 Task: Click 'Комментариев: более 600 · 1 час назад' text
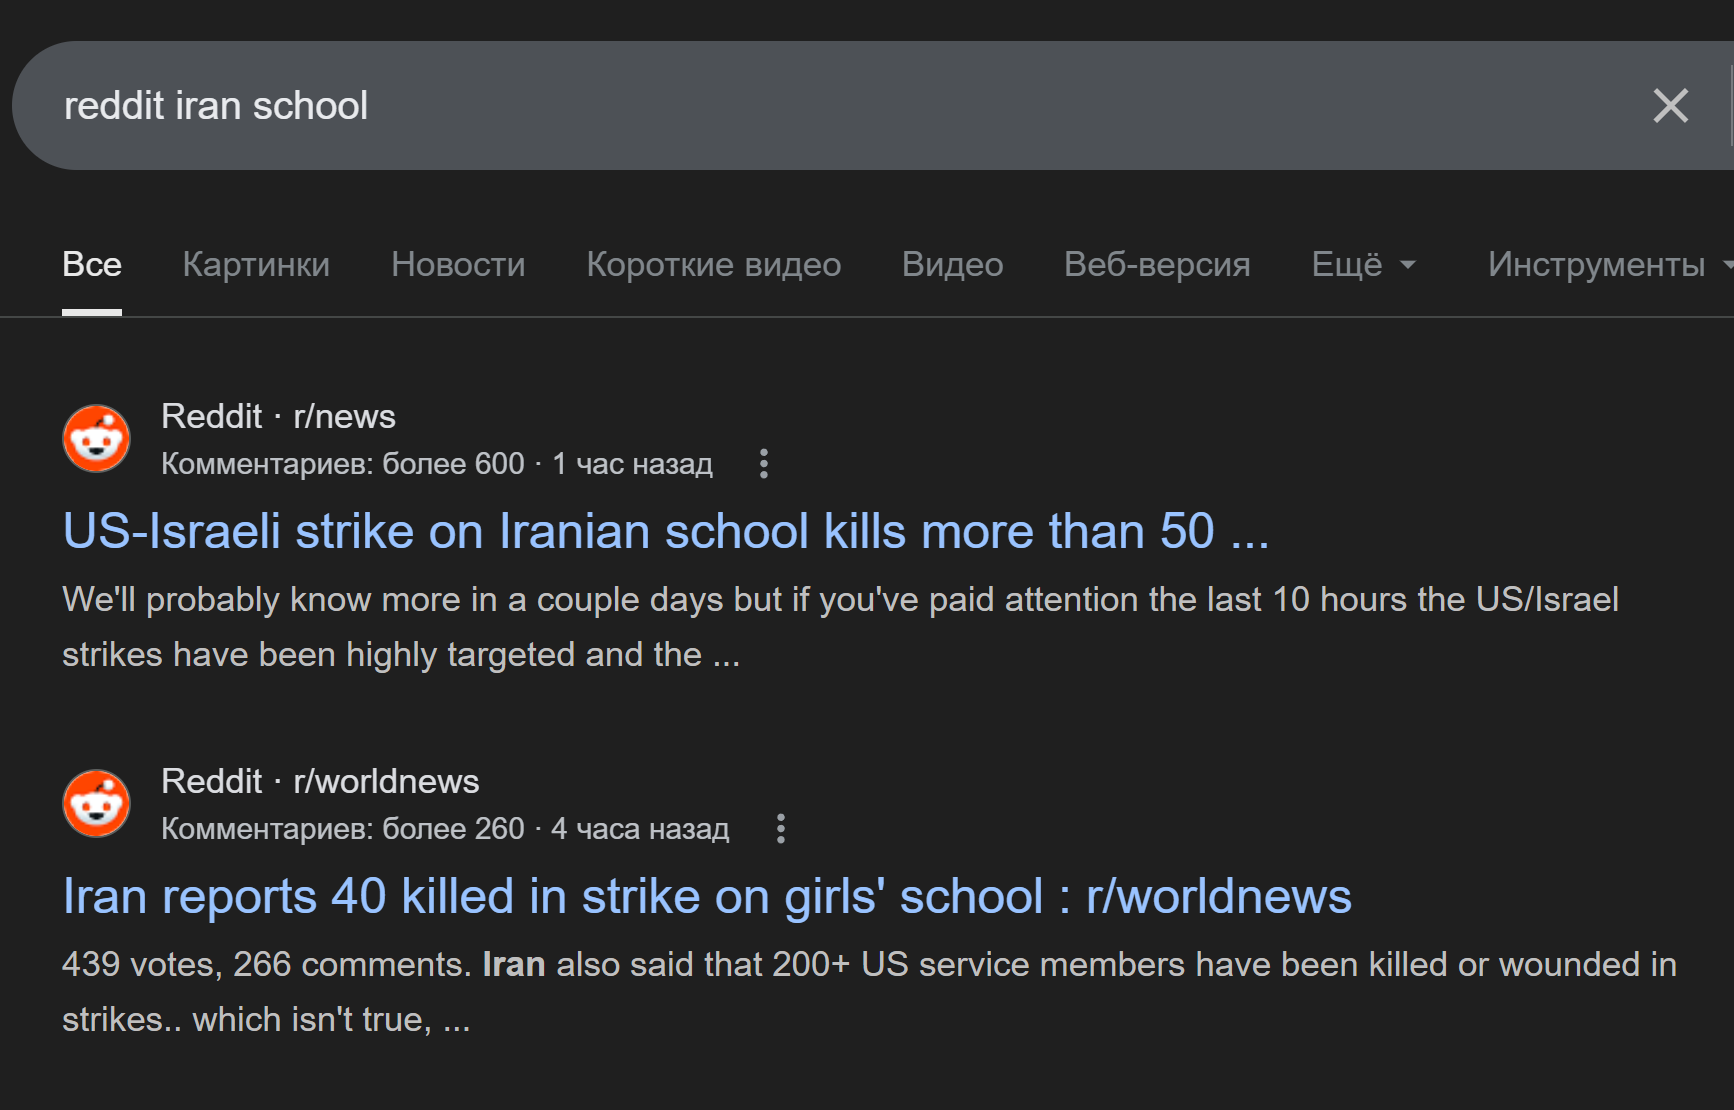pos(437,464)
